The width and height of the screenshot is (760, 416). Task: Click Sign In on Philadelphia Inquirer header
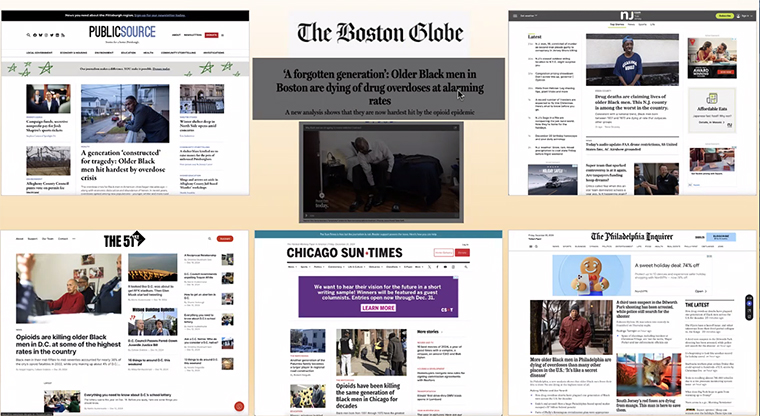[x=699, y=237]
